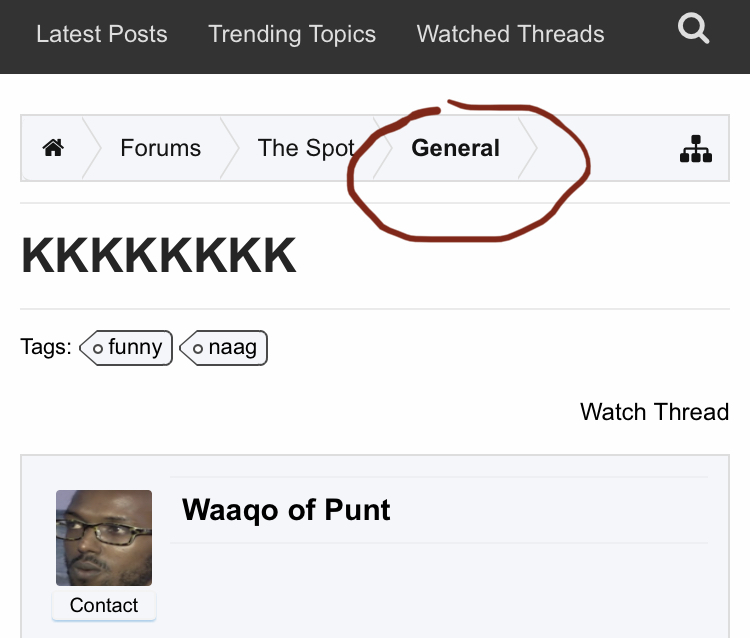Navigate to the Forums breadcrumb
This screenshot has height=638, width=750.
160,148
